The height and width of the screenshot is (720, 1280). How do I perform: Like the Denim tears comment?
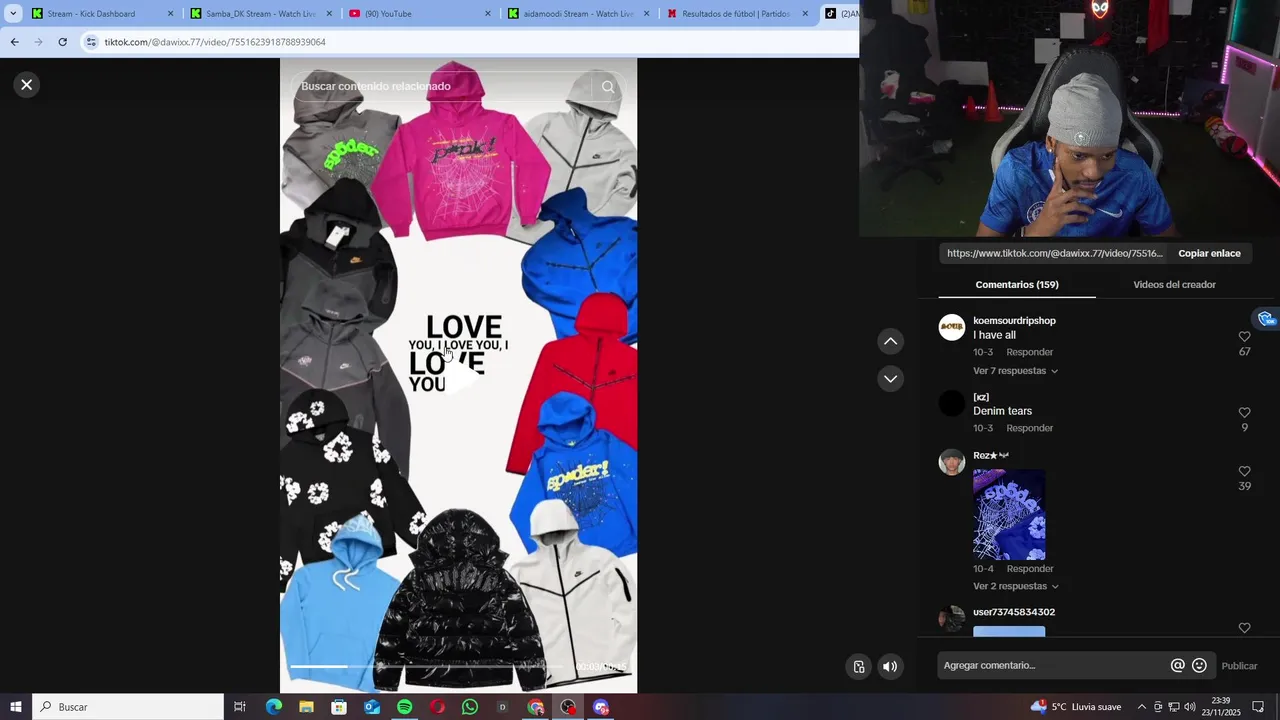(x=1244, y=412)
